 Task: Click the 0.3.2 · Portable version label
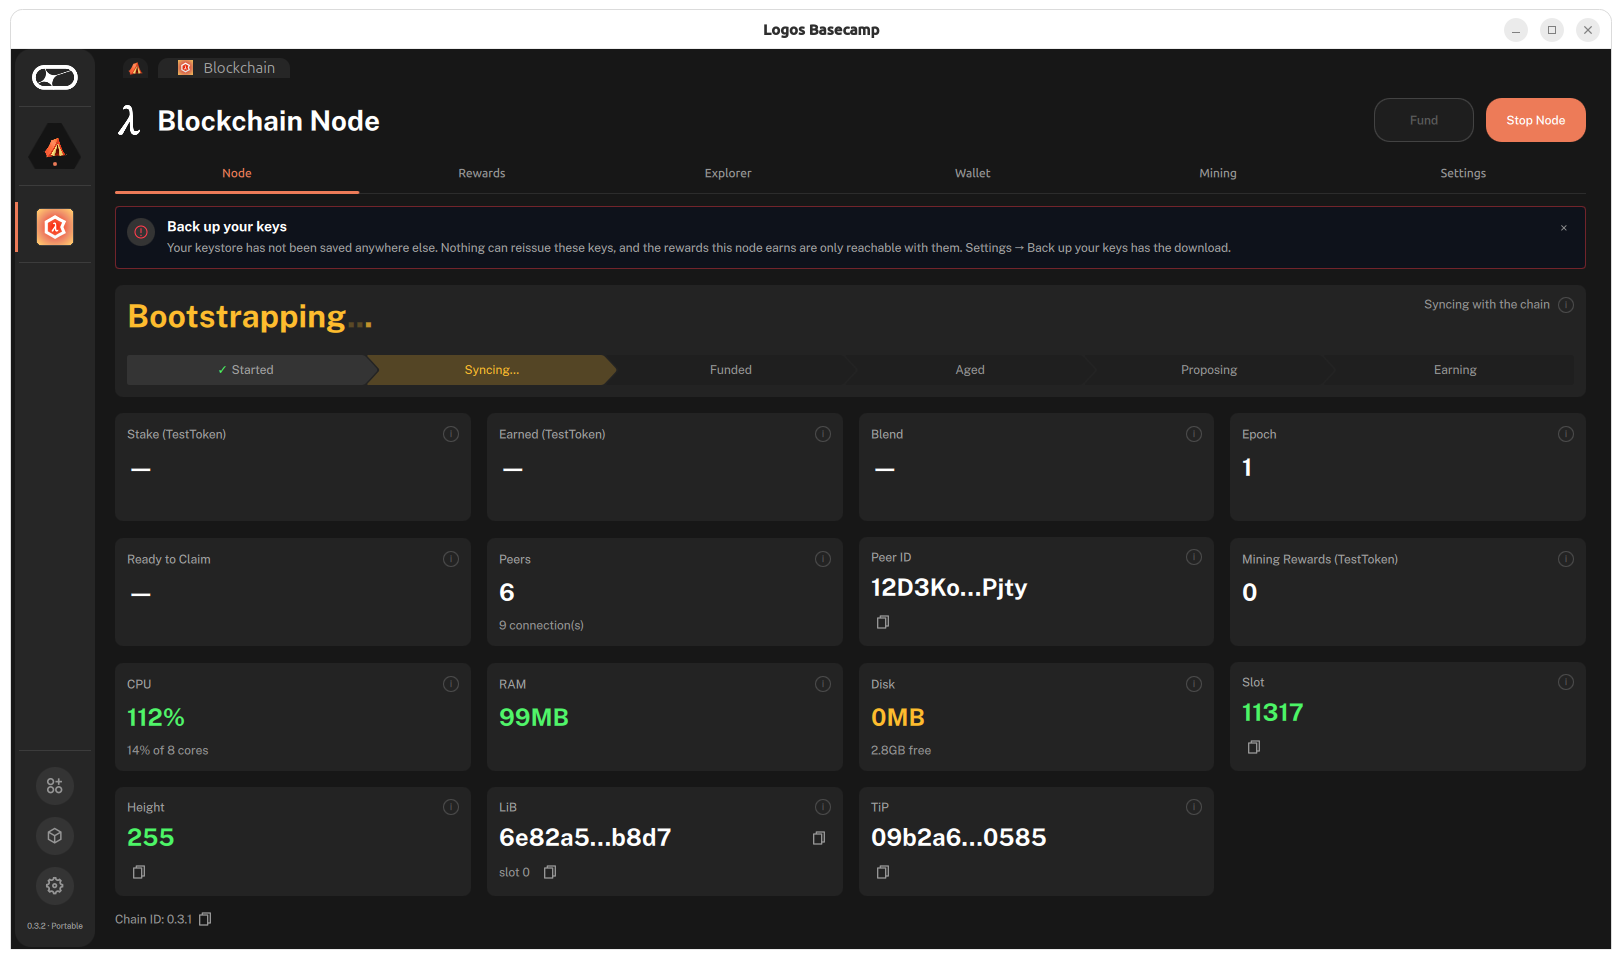point(55,926)
